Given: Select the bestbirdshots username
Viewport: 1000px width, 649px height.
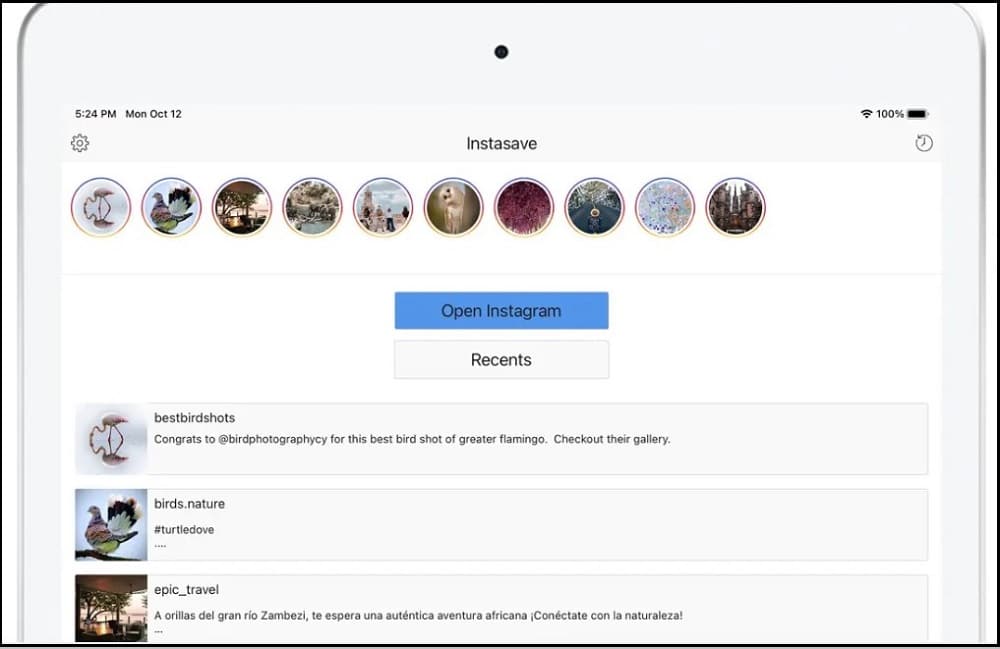Looking at the screenshot, I should (x=195, y=418).
